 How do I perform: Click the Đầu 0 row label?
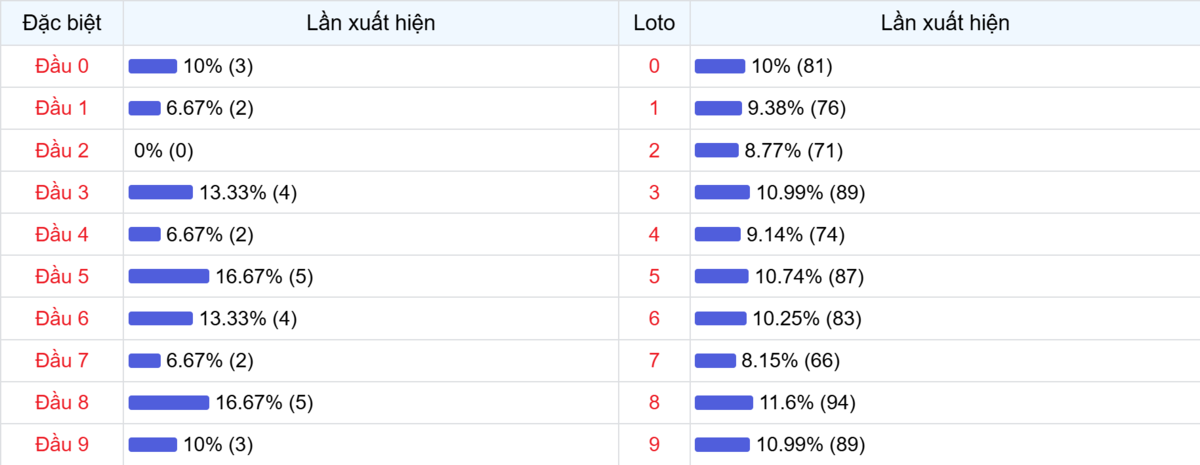pos(62,66)
